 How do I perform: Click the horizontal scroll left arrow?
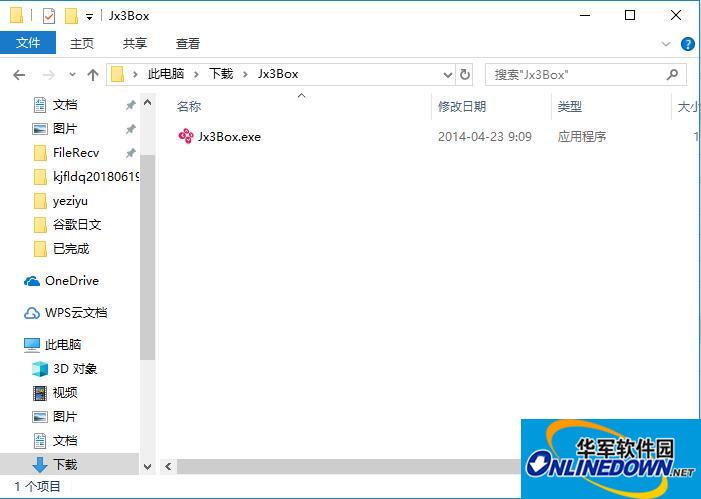pyautogui.click(x=168, y=466)
